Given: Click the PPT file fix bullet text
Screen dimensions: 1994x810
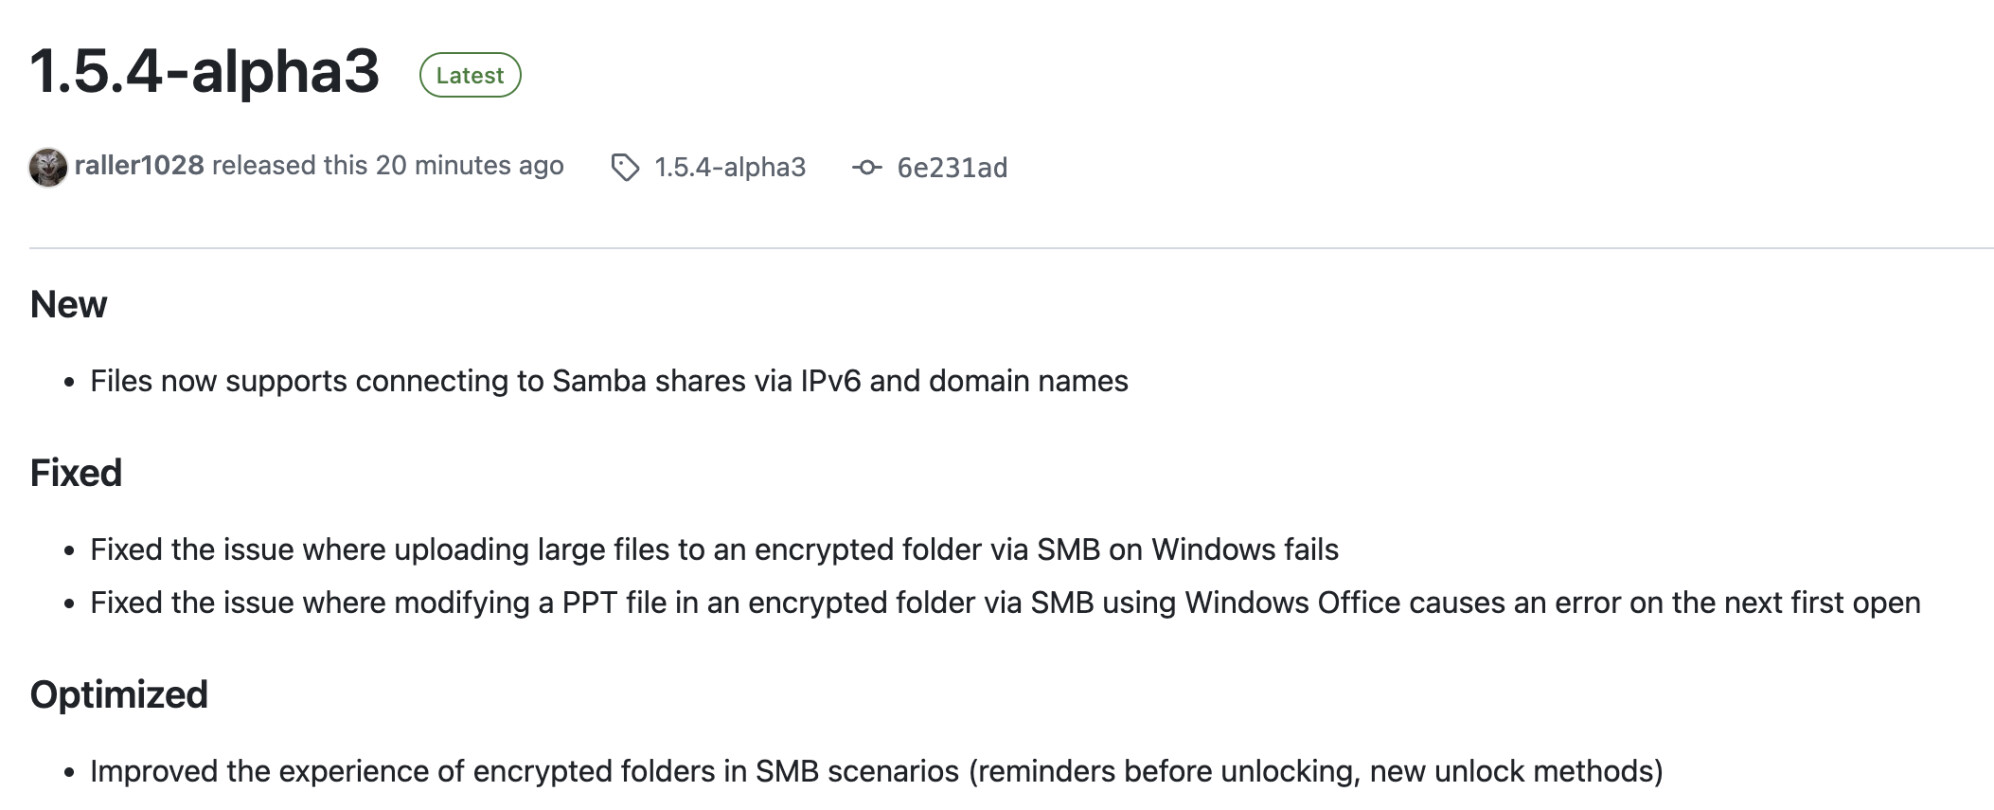Looking at the screenshot, I should point(1004,603).
